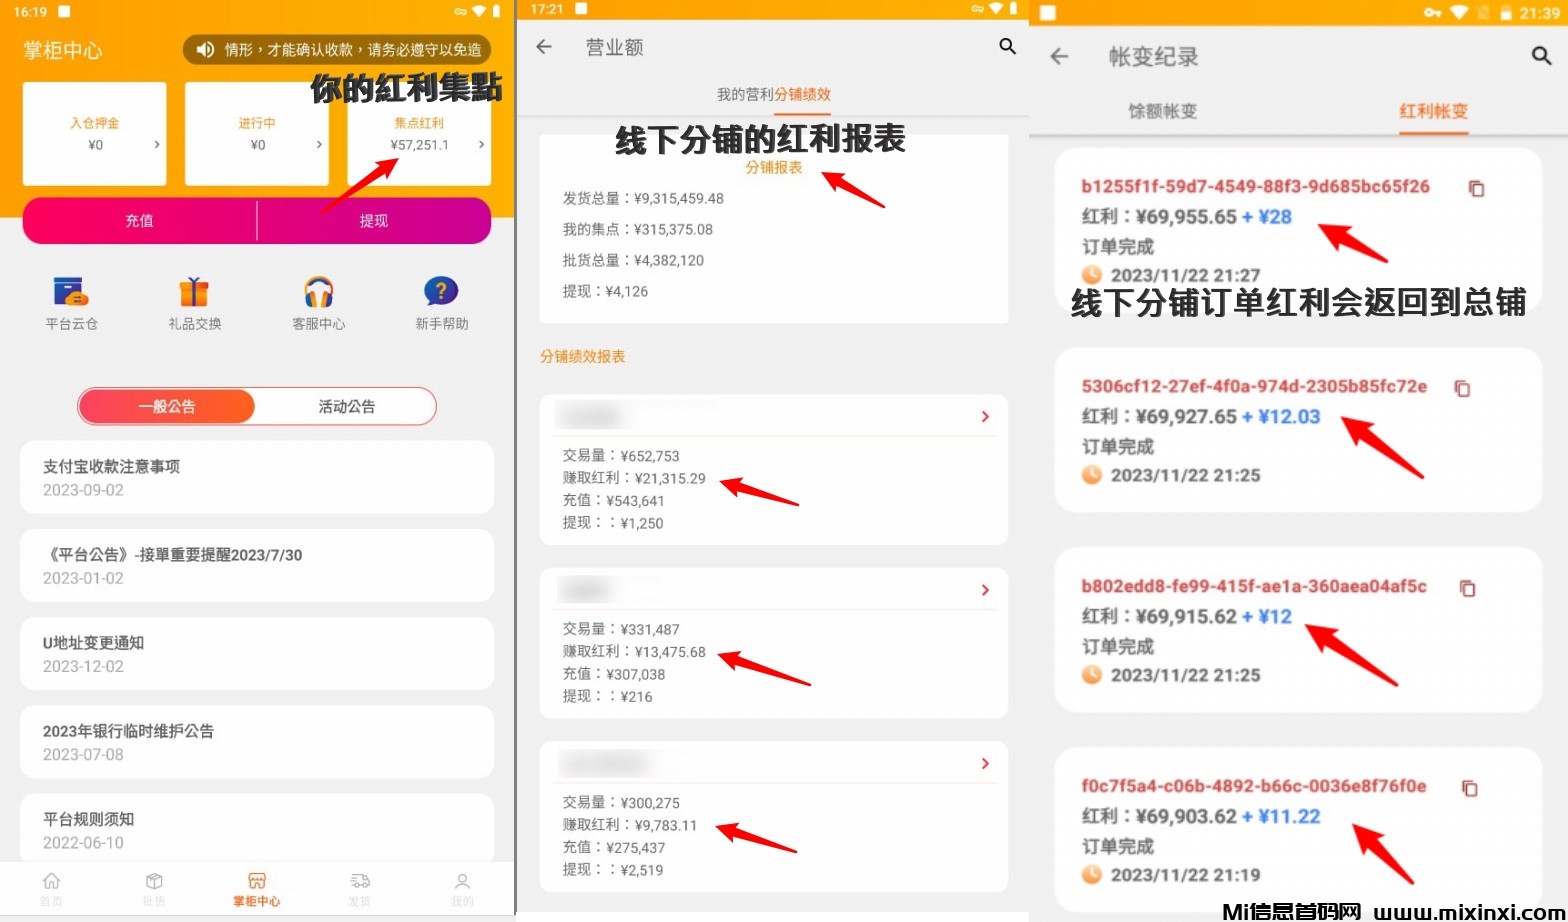Open the 礼品交换 gift exchange icon
Image resolution: width=1568 pixels, height=922 pixels.
click(194, 293)
